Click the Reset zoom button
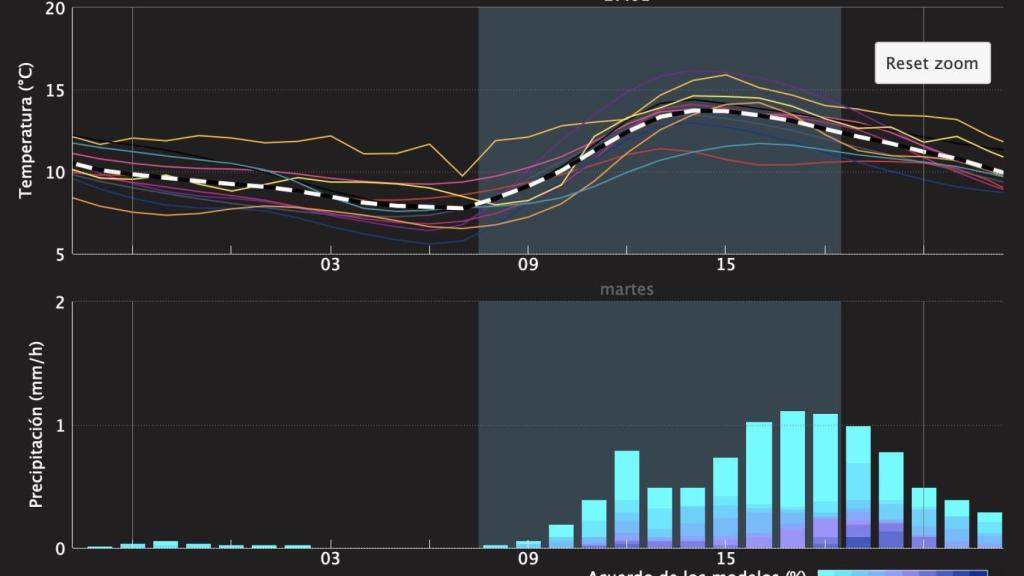This screenshot has height=576, width=1024. (932, 63)
